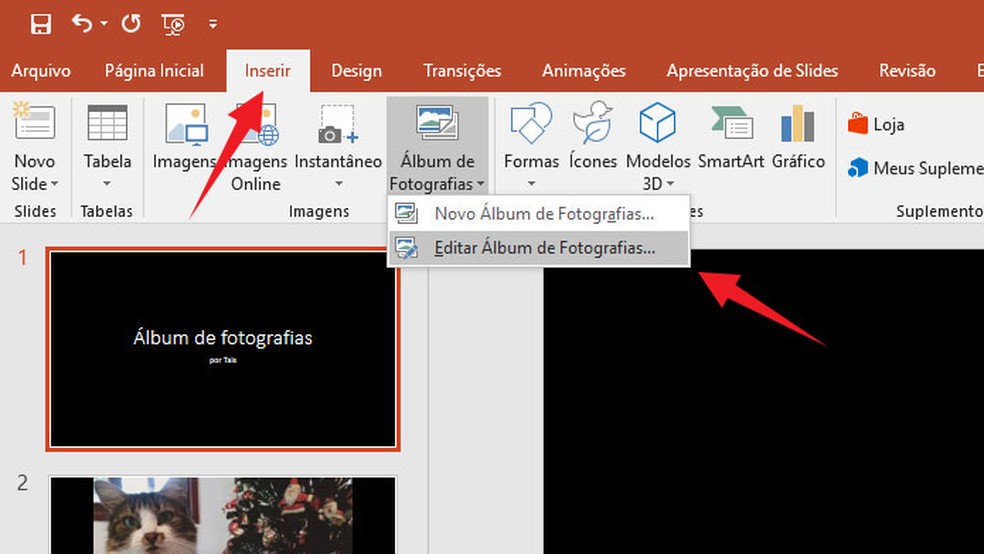Screen dimensions: 984x554
Task: Click the SmartArt icon
Action: 732,122
